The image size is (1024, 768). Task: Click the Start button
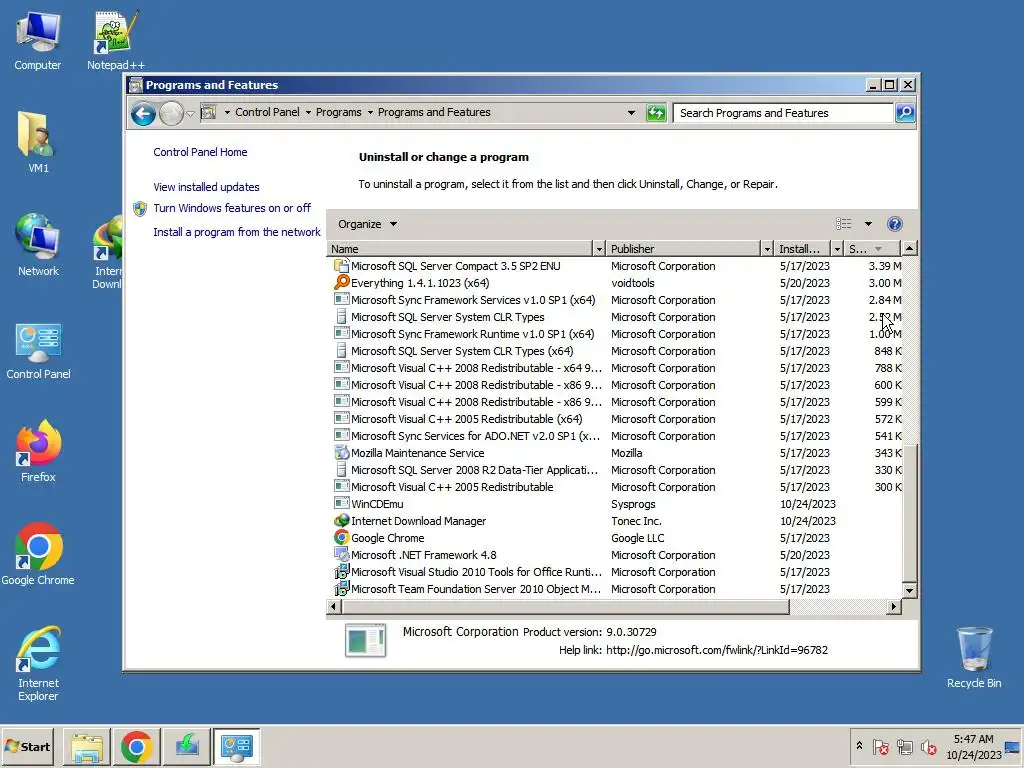[27, 746]
